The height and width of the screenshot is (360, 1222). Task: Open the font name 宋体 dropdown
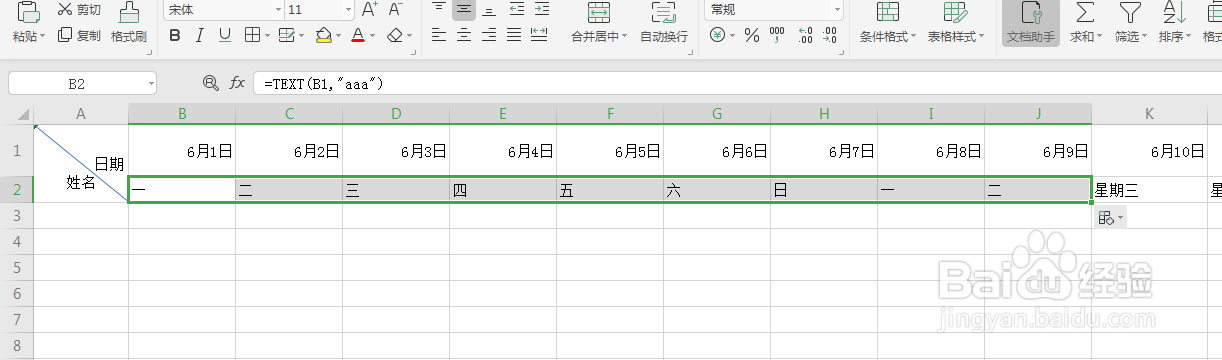pos(277,10)
